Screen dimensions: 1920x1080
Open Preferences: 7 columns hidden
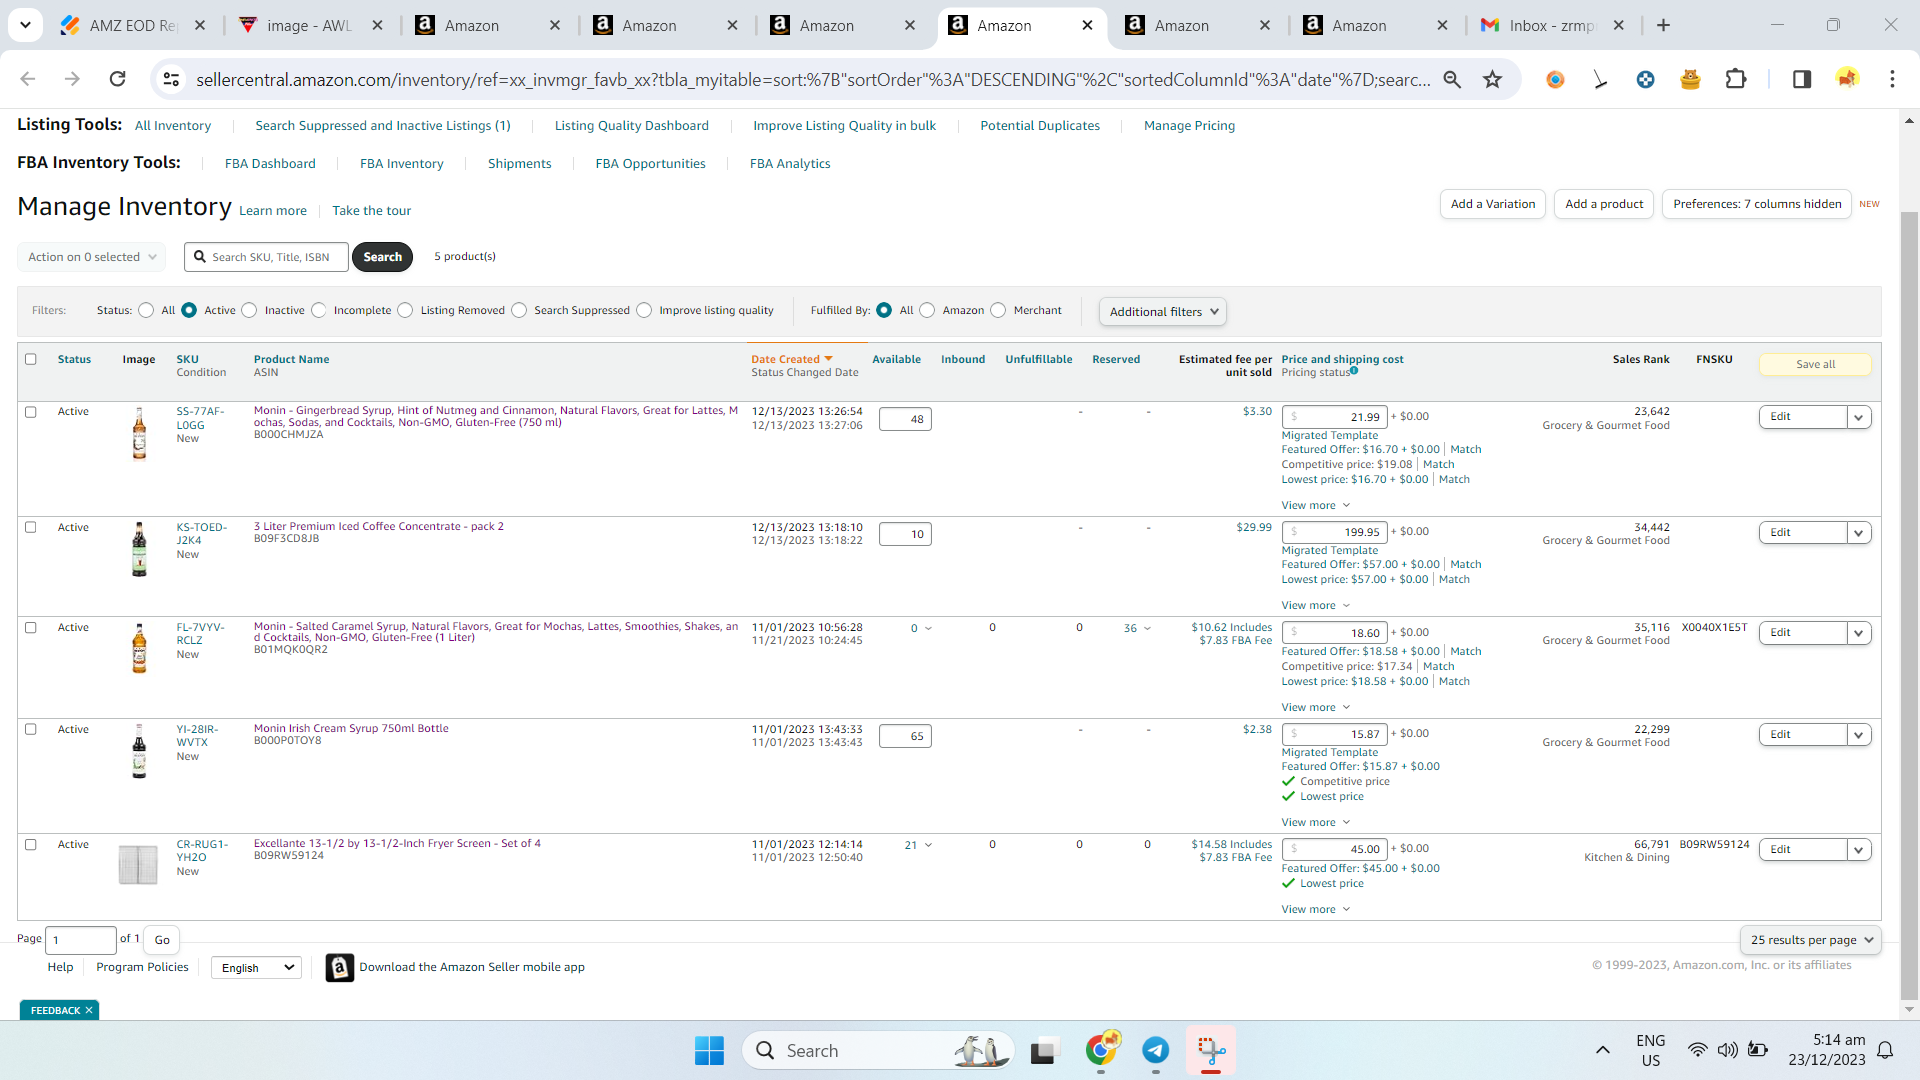coord(1756,204)
